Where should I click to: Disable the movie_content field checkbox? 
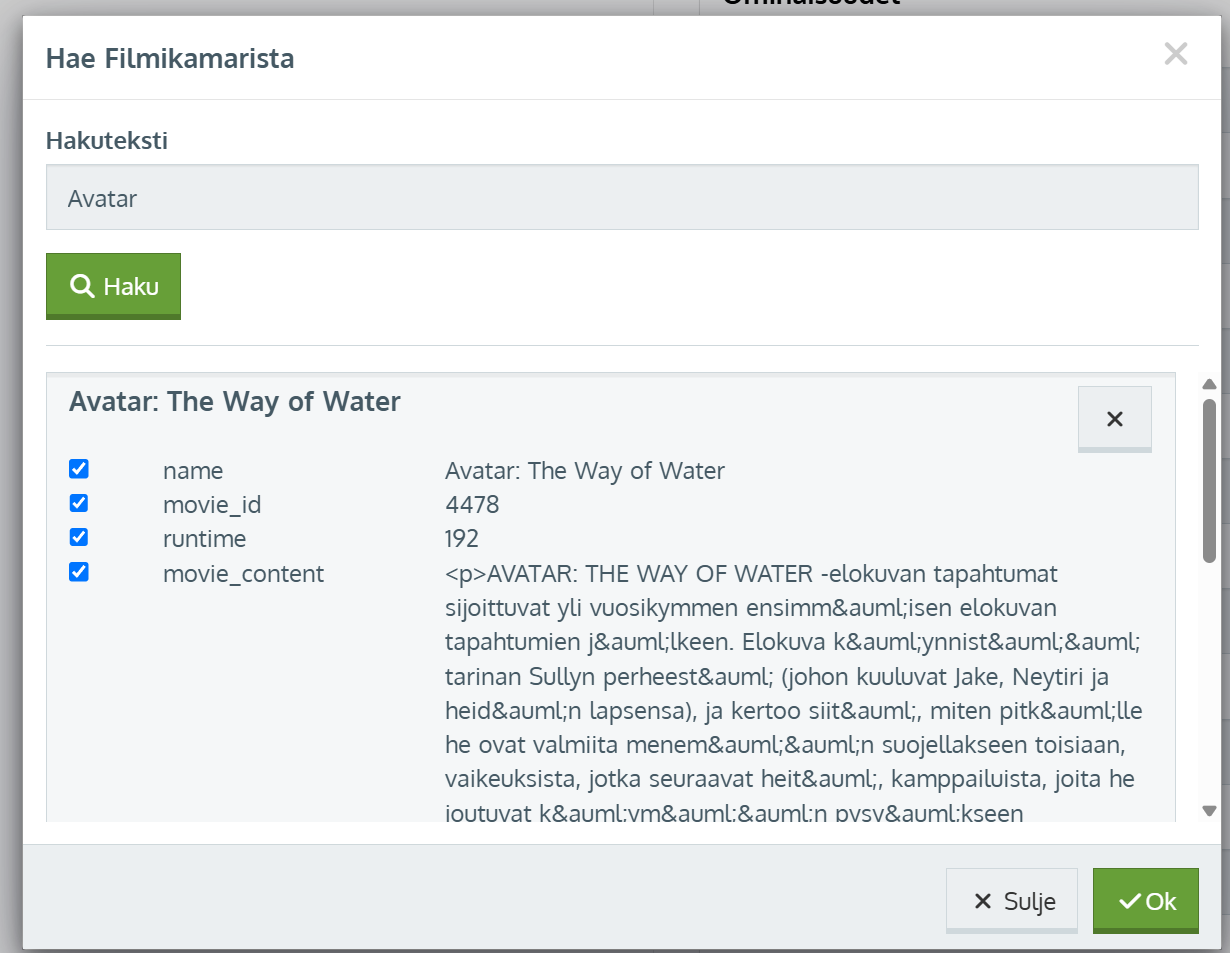point(79,572)
